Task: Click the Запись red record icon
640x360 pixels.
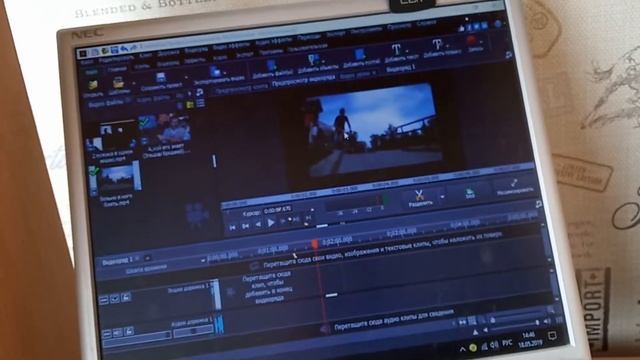Action: [471, 41]
